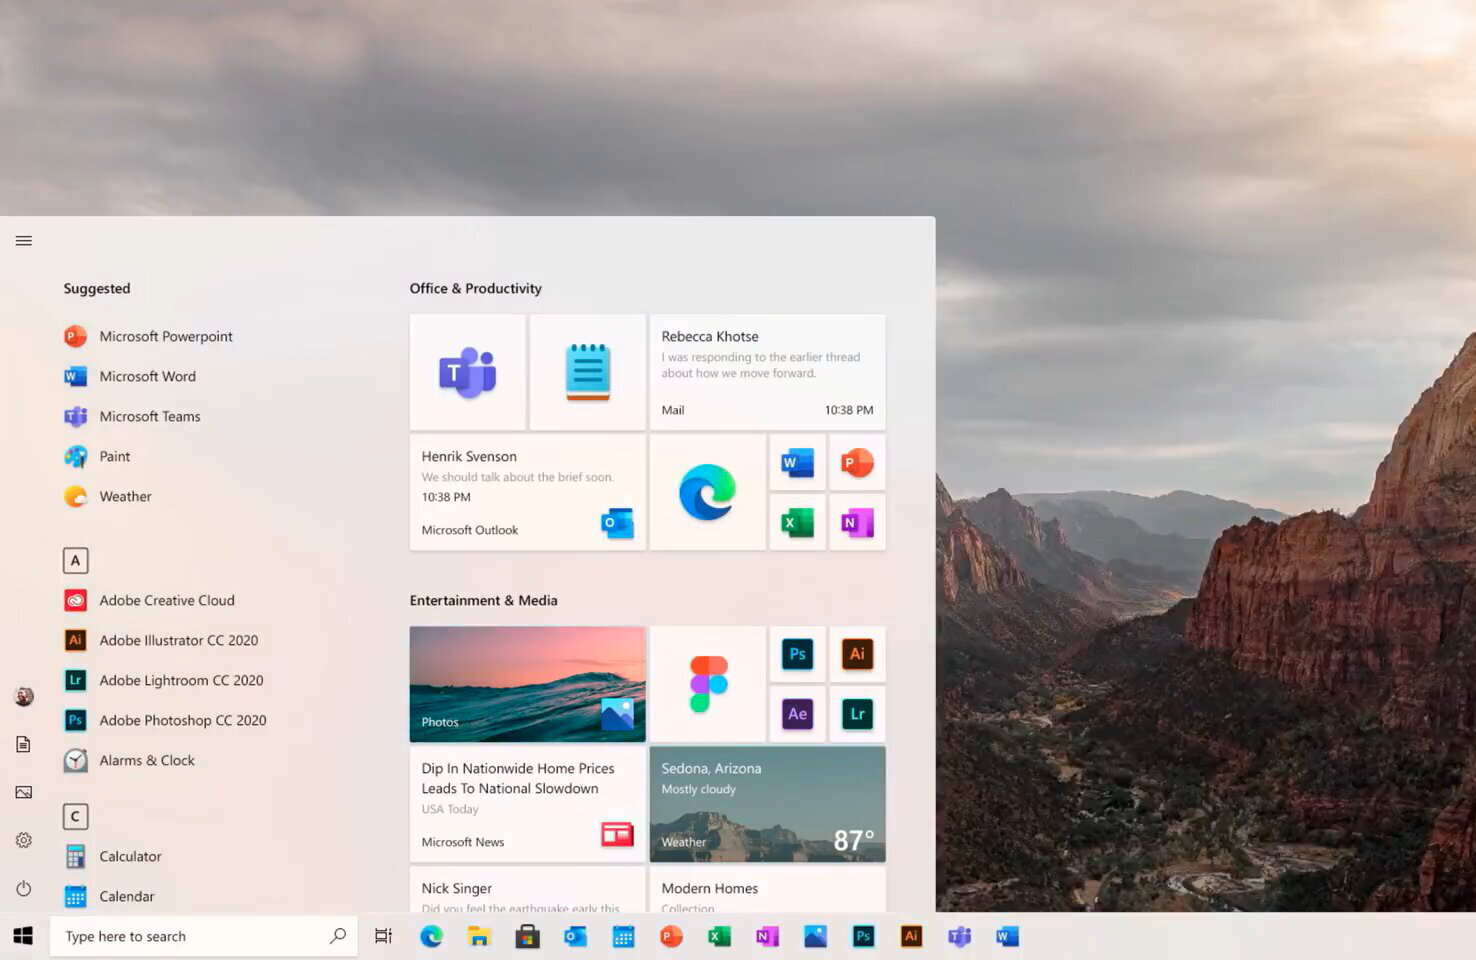
Task: Open the user account picture
Action: (24, 697)
